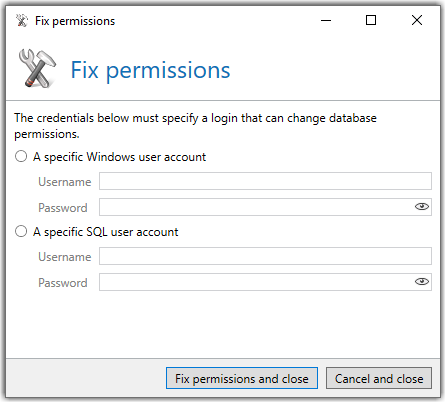Show the SQL account password using the eye icon
Viewport: 446px width, 403px height.
(x=421, y=282)
